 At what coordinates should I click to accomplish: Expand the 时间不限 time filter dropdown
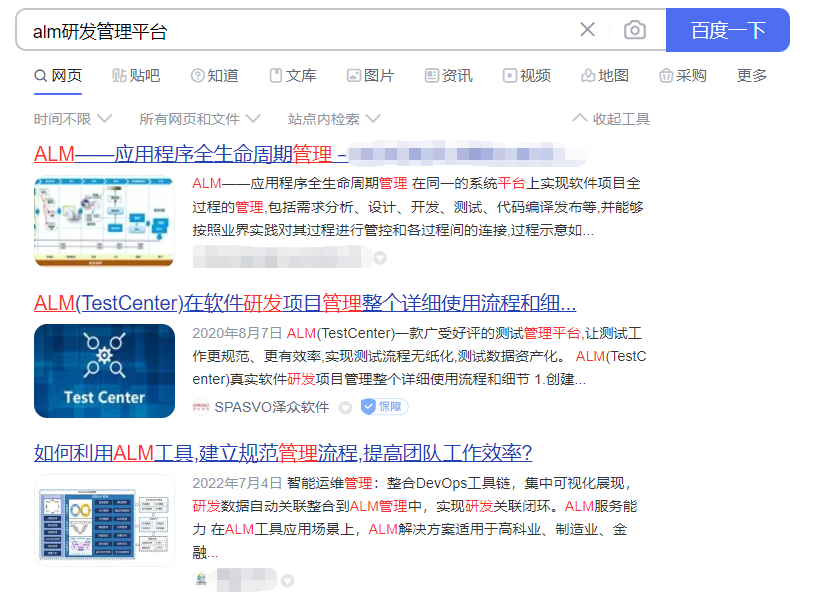pos(73,119)
